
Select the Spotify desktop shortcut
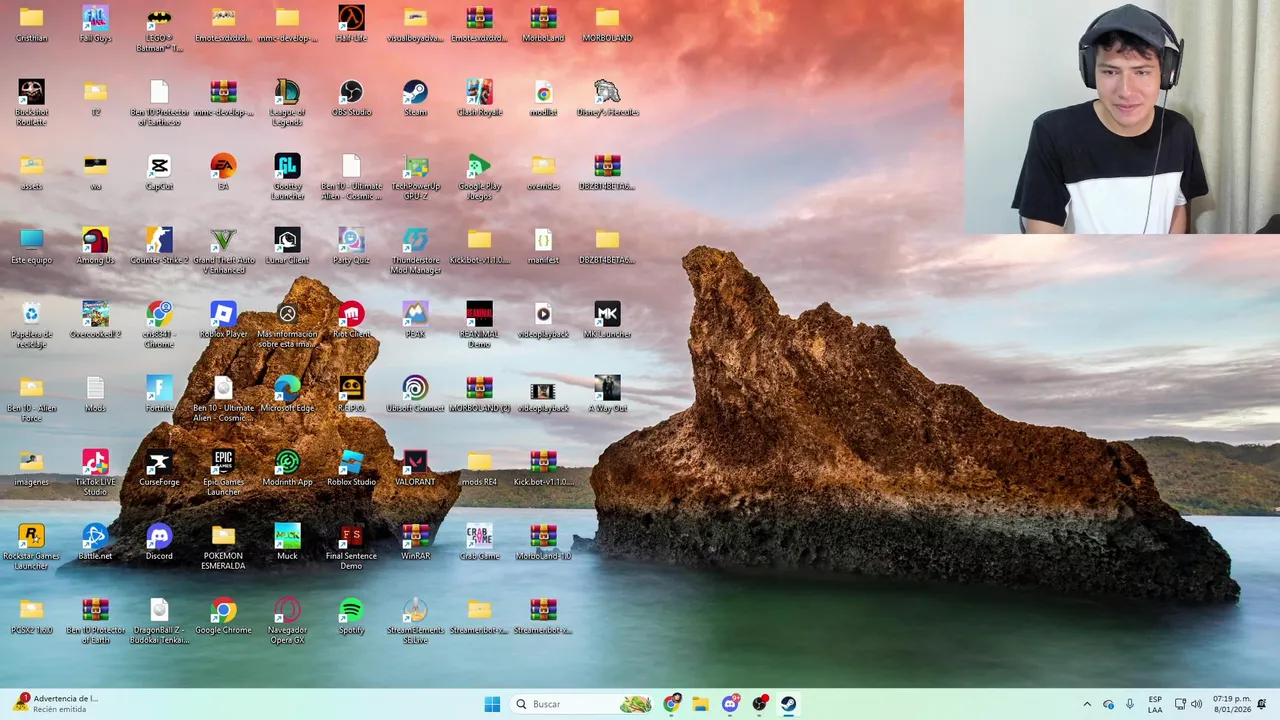[x=351, y=617]
